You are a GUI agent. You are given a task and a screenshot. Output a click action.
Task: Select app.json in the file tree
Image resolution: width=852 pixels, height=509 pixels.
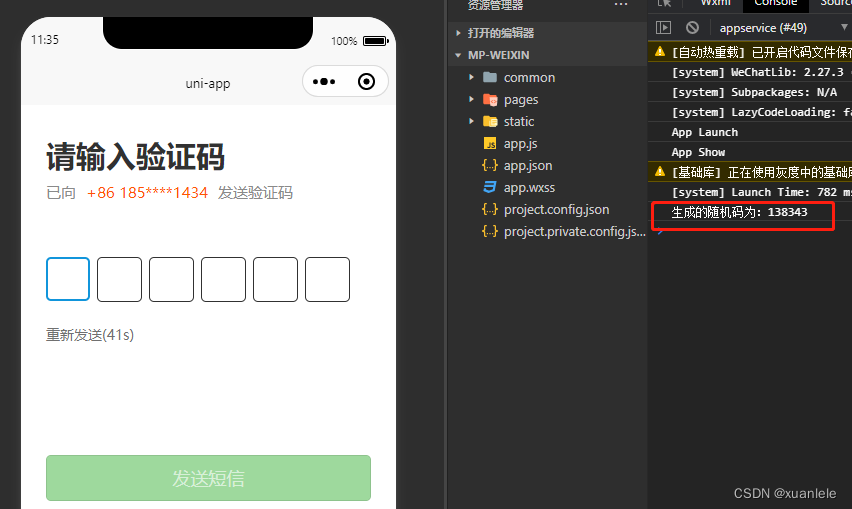point(528,165)
